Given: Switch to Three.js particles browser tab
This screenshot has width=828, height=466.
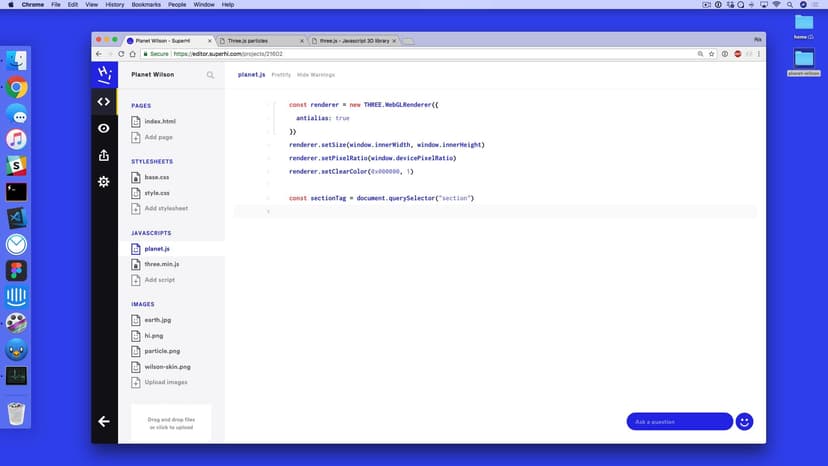Looking at the screenshot, I should 261,41.
